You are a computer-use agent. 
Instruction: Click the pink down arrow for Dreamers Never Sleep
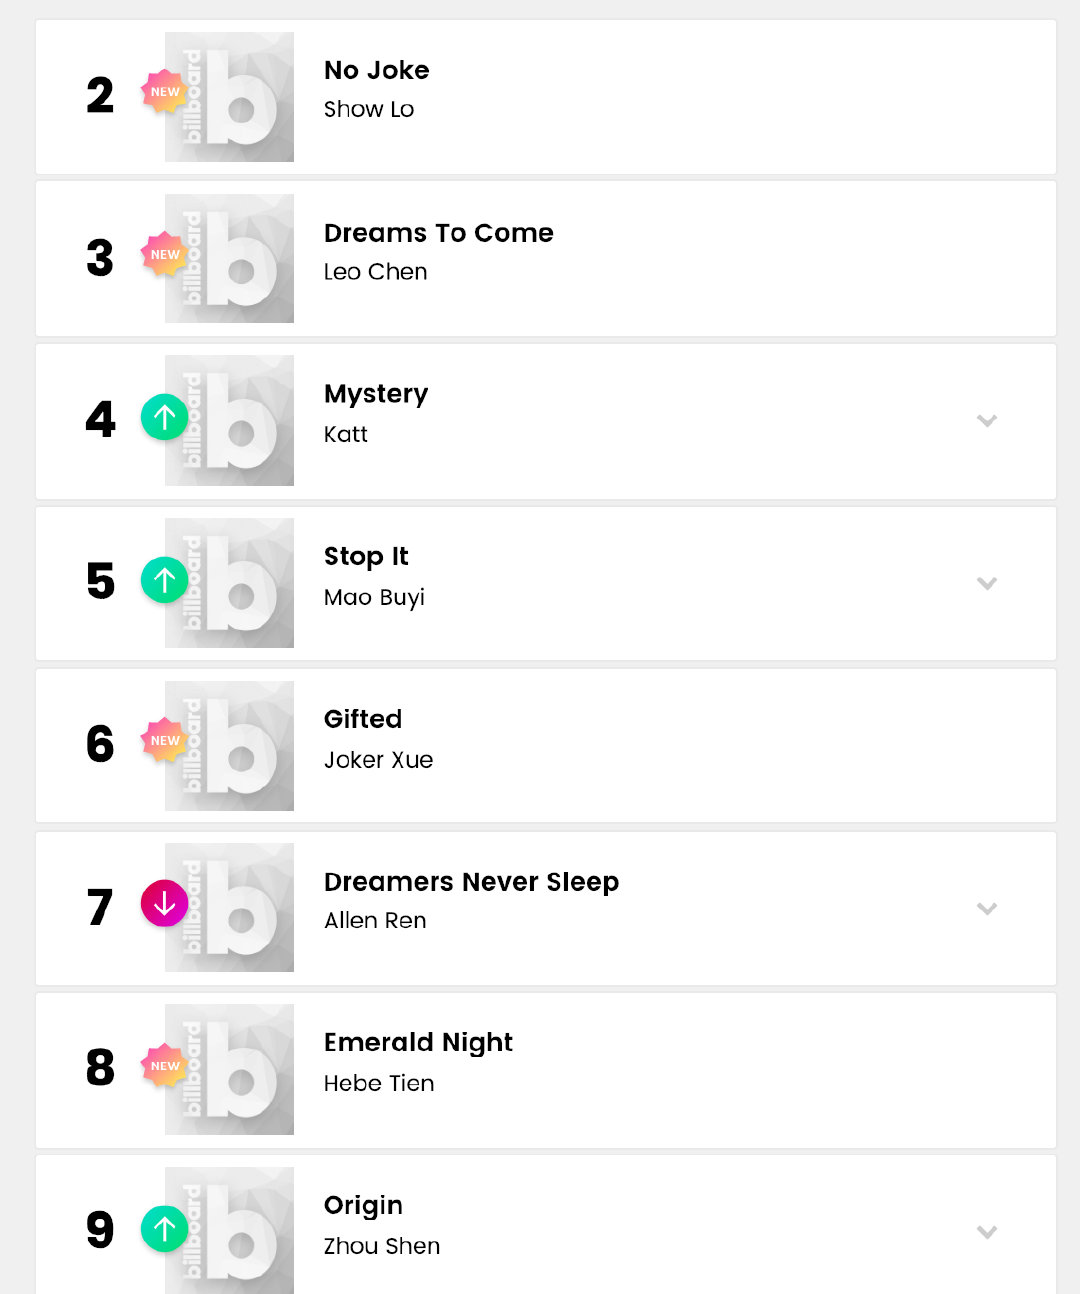pos(165,904)
